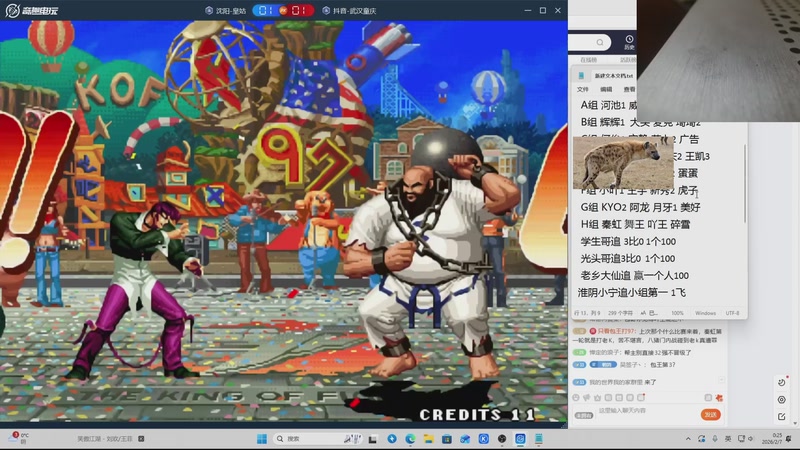Click the weather widget on taskbar
Screen dimensions: 800x450
[18, 438]
